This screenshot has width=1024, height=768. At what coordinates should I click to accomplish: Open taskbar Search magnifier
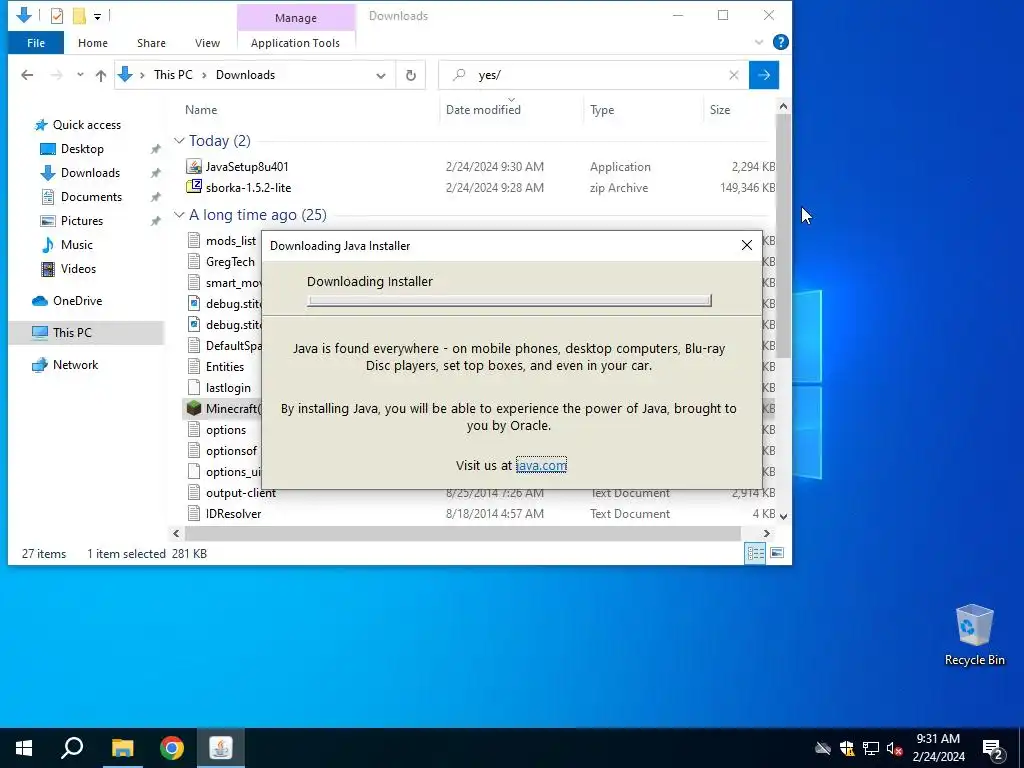[x=72, y=748]
